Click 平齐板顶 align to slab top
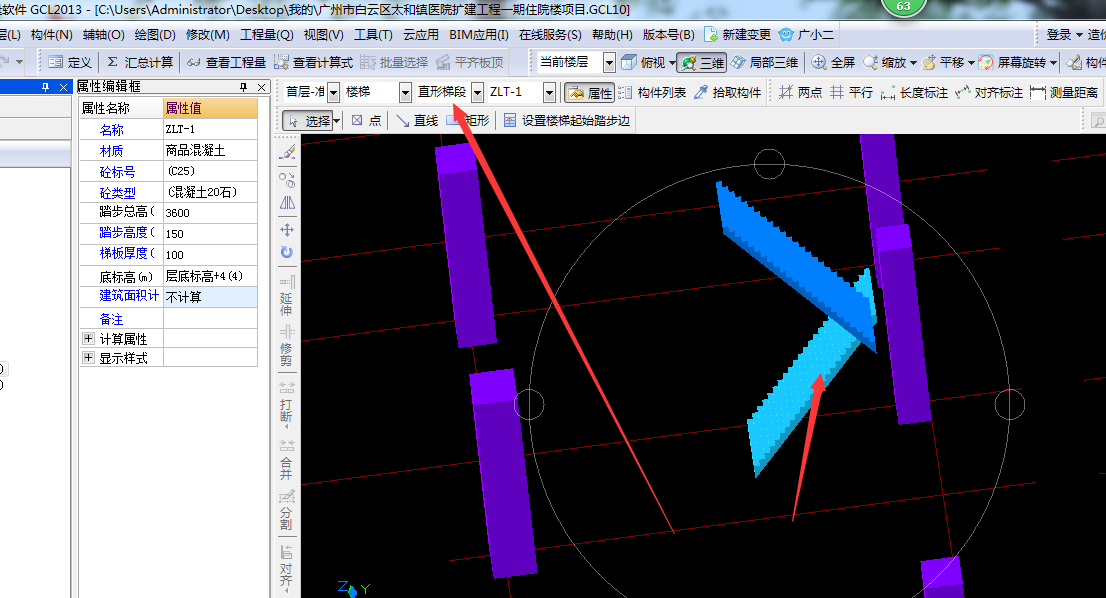 pos(470,63)
